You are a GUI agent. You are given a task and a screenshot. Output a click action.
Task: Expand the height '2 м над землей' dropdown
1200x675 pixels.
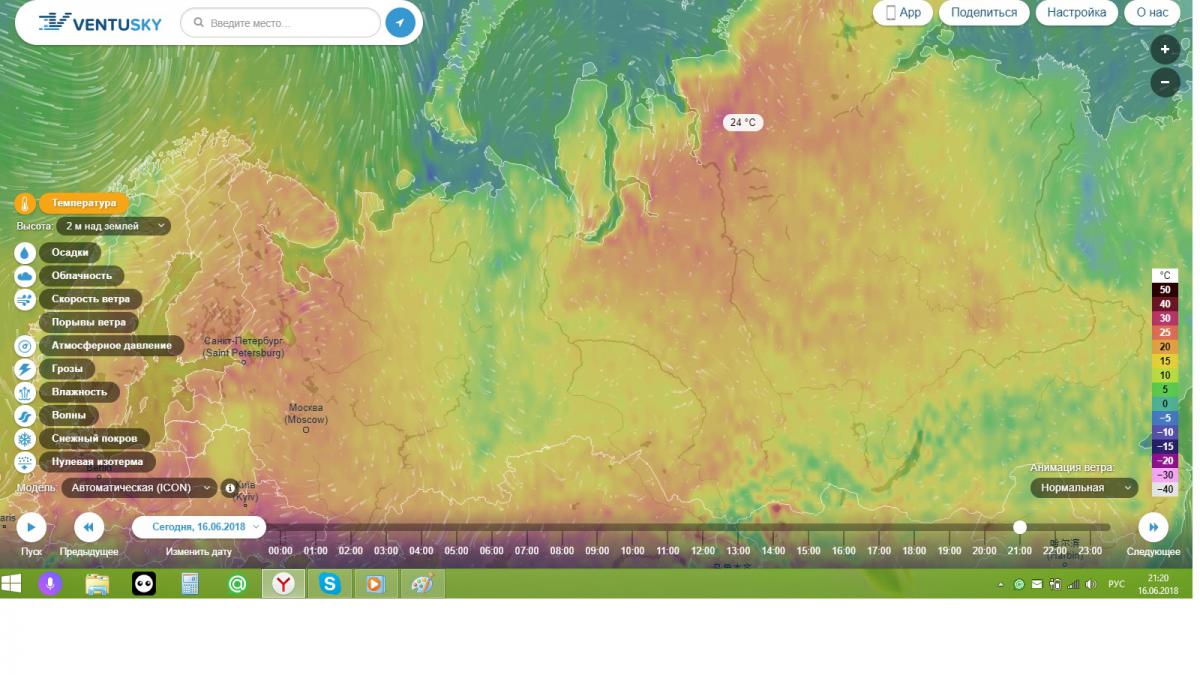[113, 227]
